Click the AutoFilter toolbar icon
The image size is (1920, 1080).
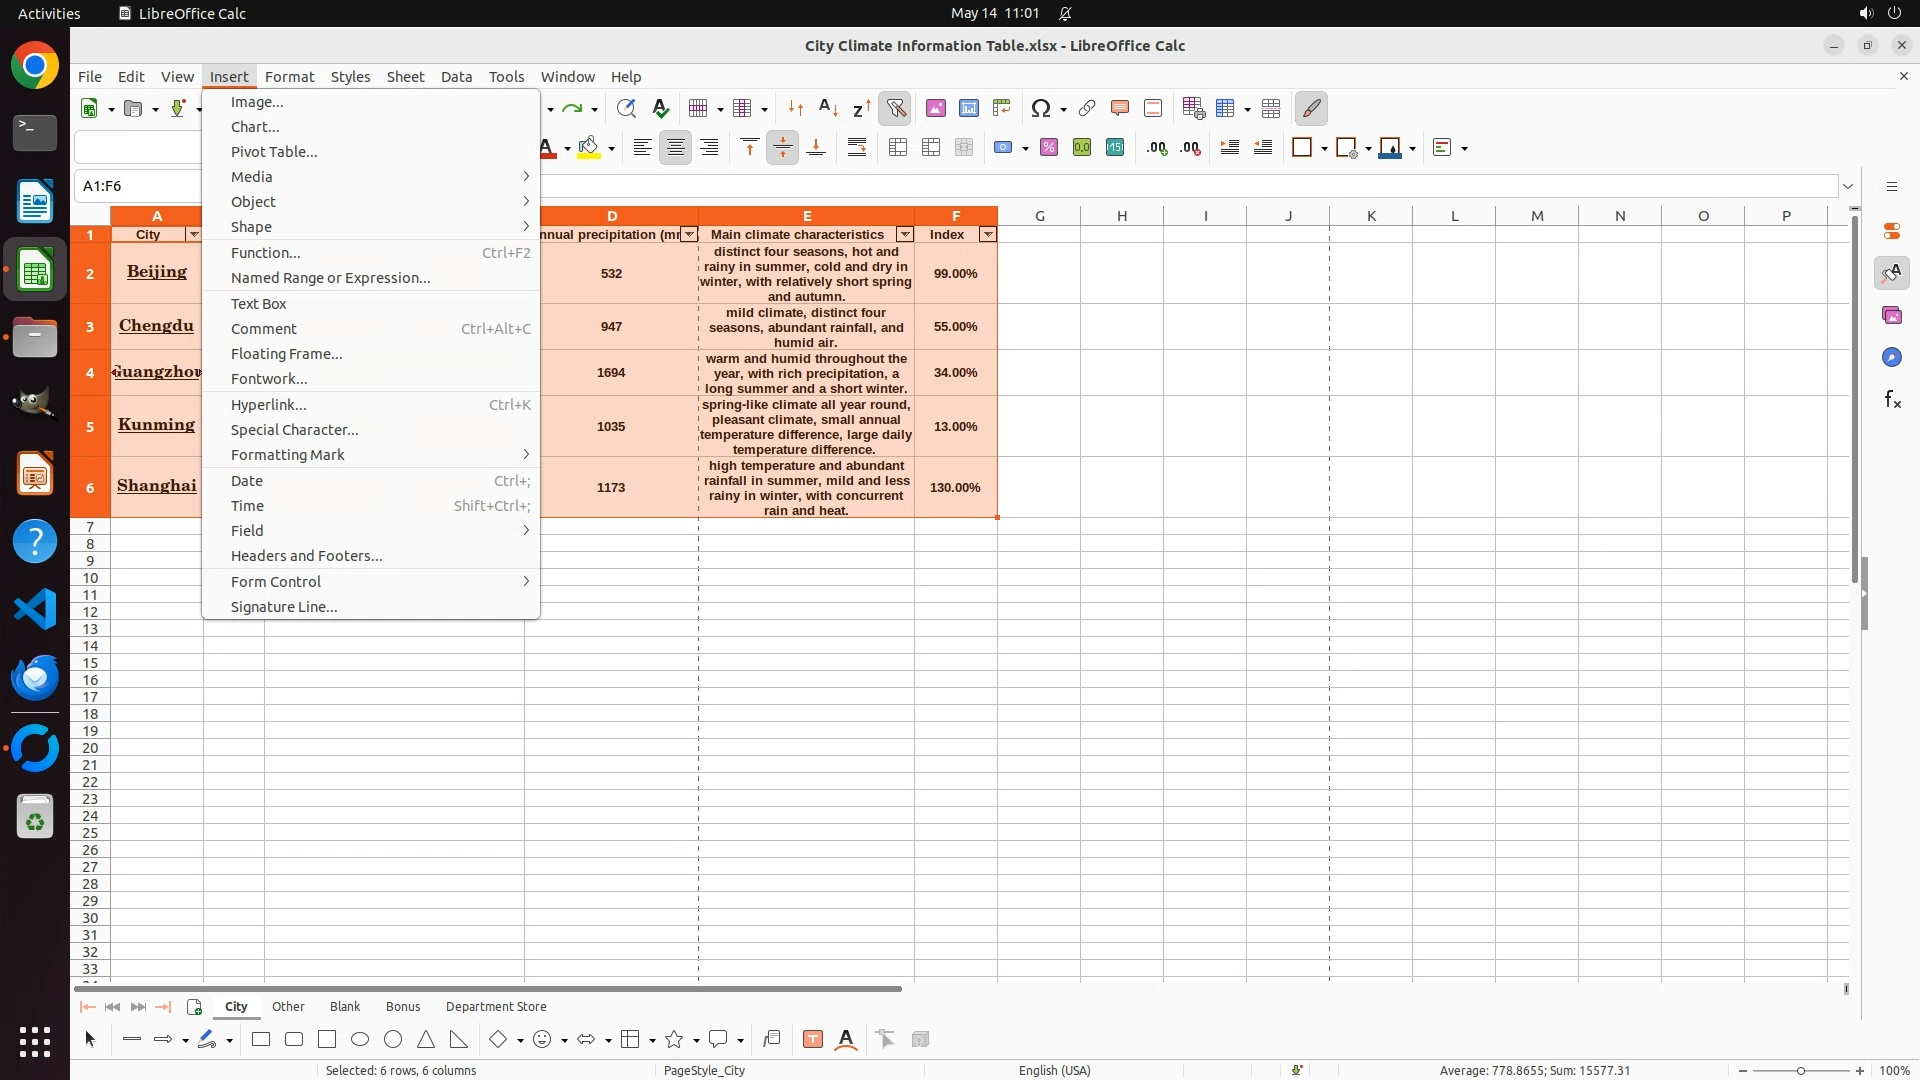pyautogui.click(x=895, y=109)
